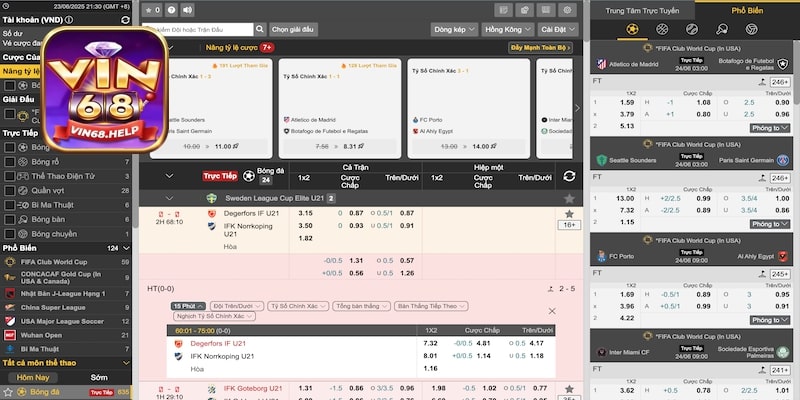Click the search magnifier icon
800x400 pixels.
pyautogui.click(x=260, y=29)
